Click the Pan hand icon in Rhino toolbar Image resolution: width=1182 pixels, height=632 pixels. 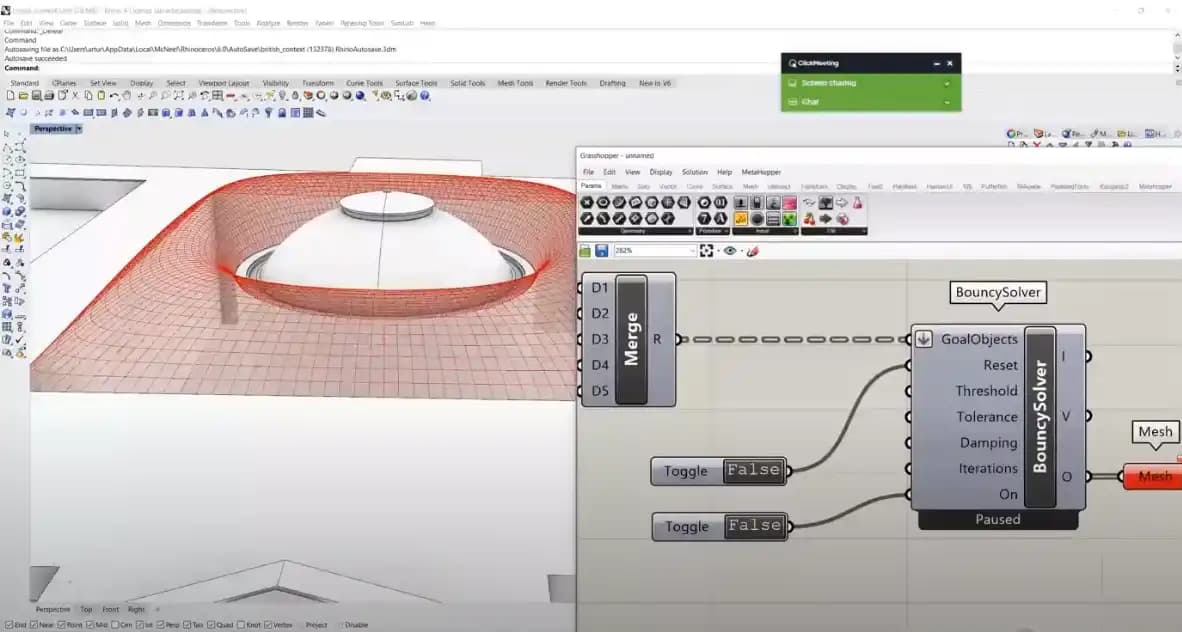127,96
